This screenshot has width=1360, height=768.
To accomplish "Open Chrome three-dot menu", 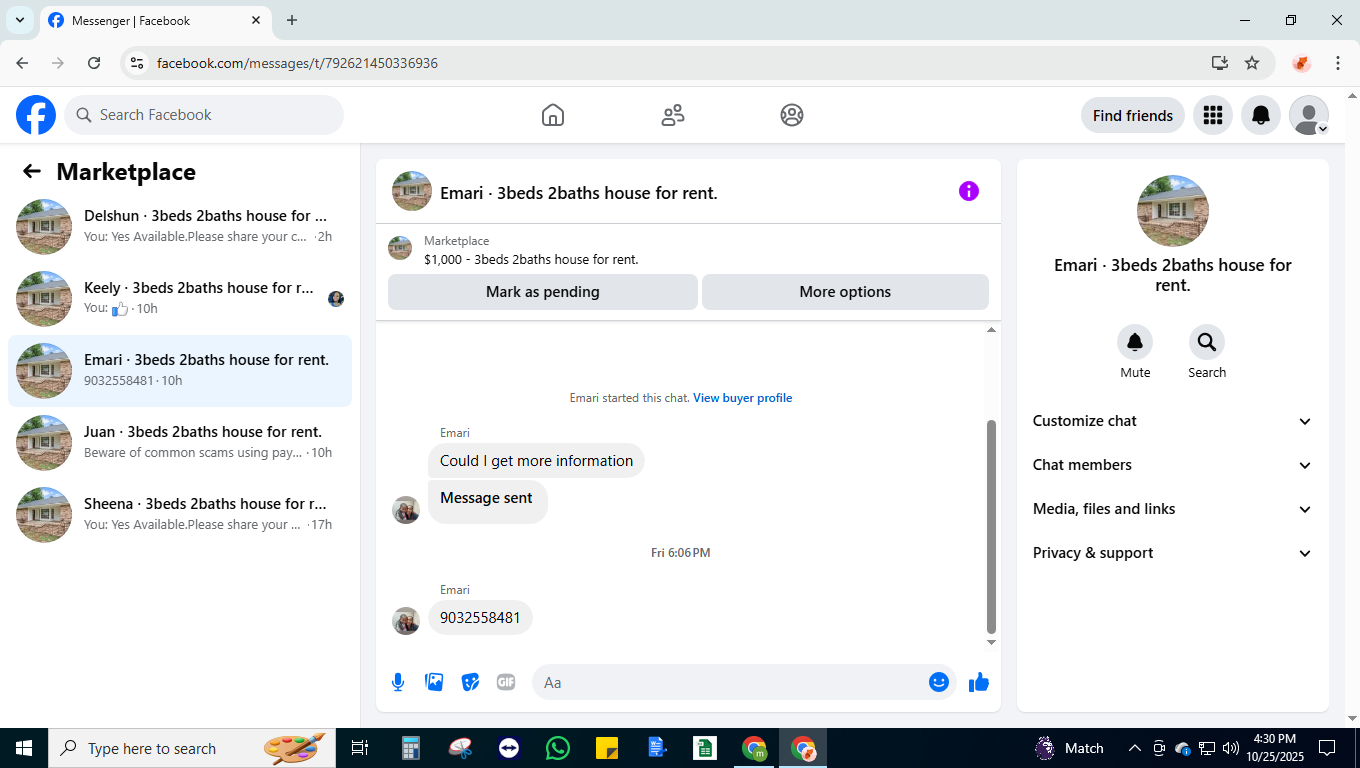I will point(1338,63).
